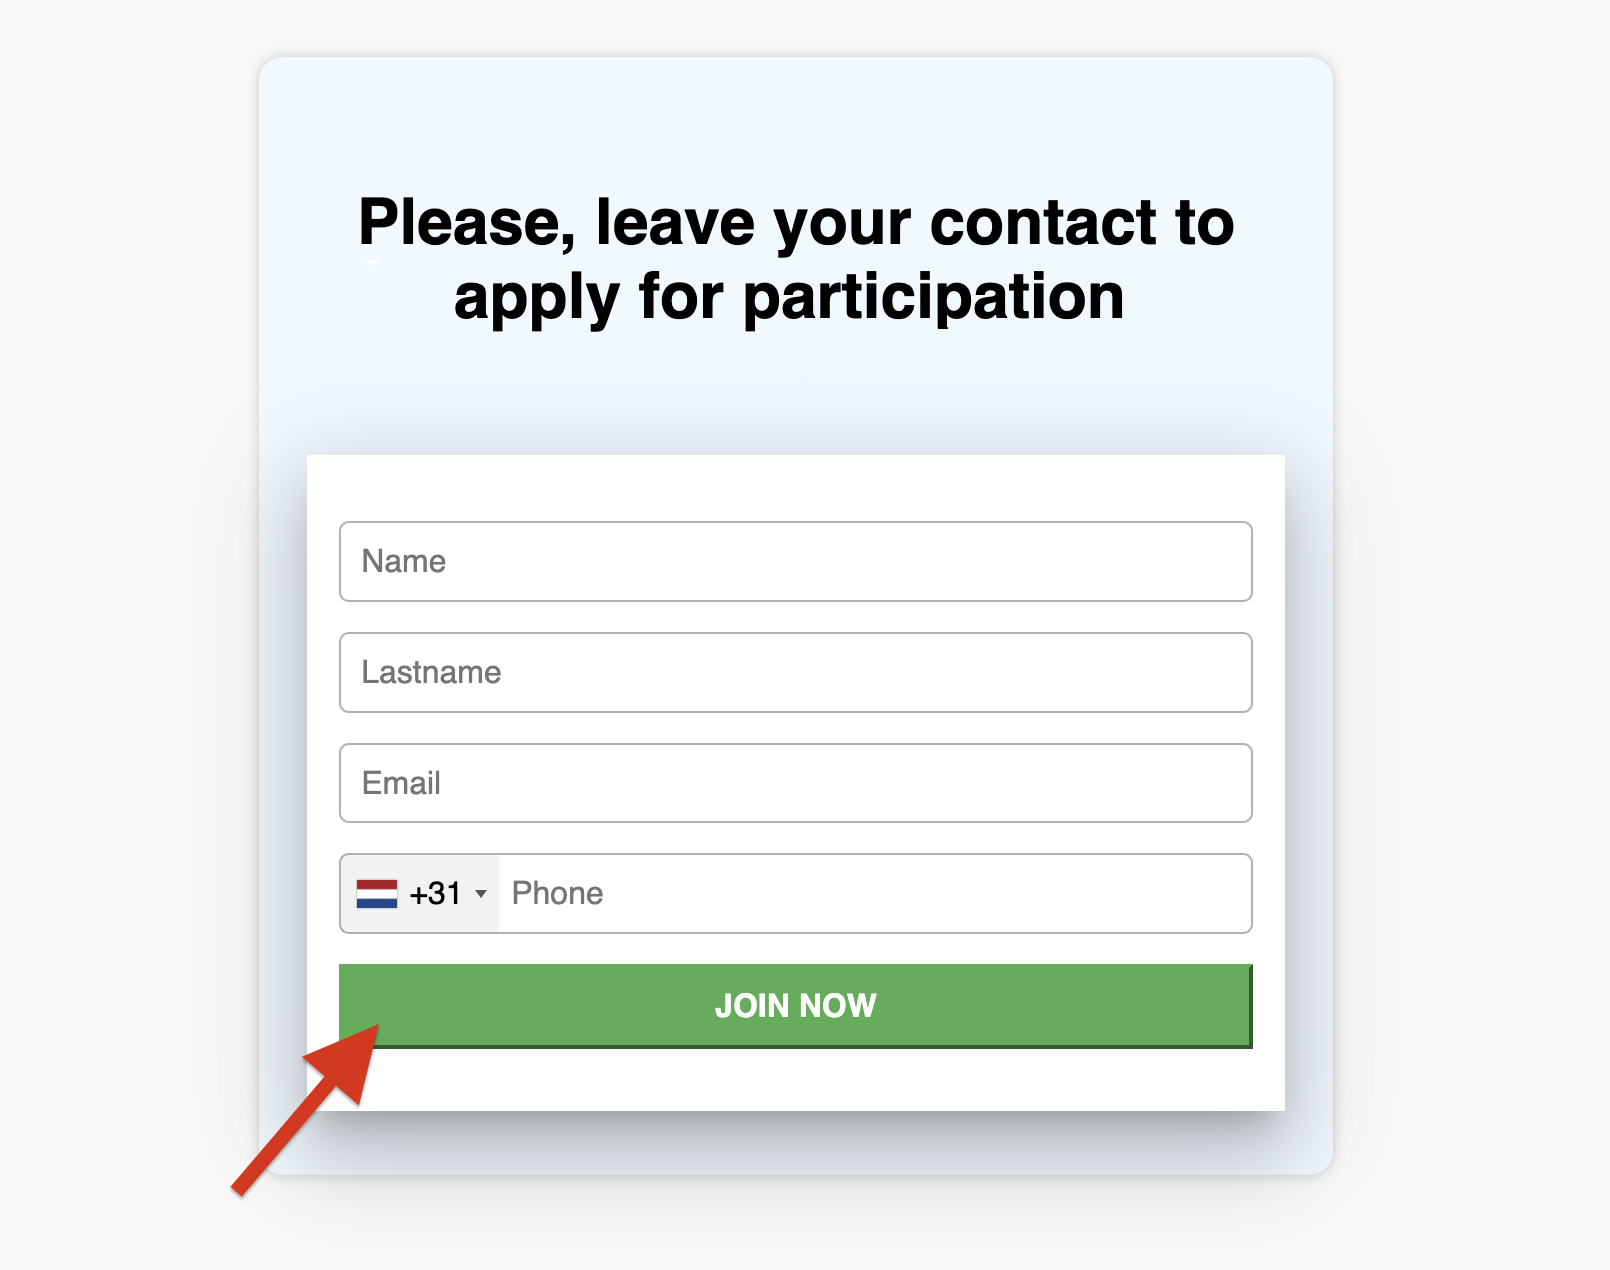Screen dimensions: 1610x1270
Task: Click the "Phone" placeholder text
Action: 557,894
